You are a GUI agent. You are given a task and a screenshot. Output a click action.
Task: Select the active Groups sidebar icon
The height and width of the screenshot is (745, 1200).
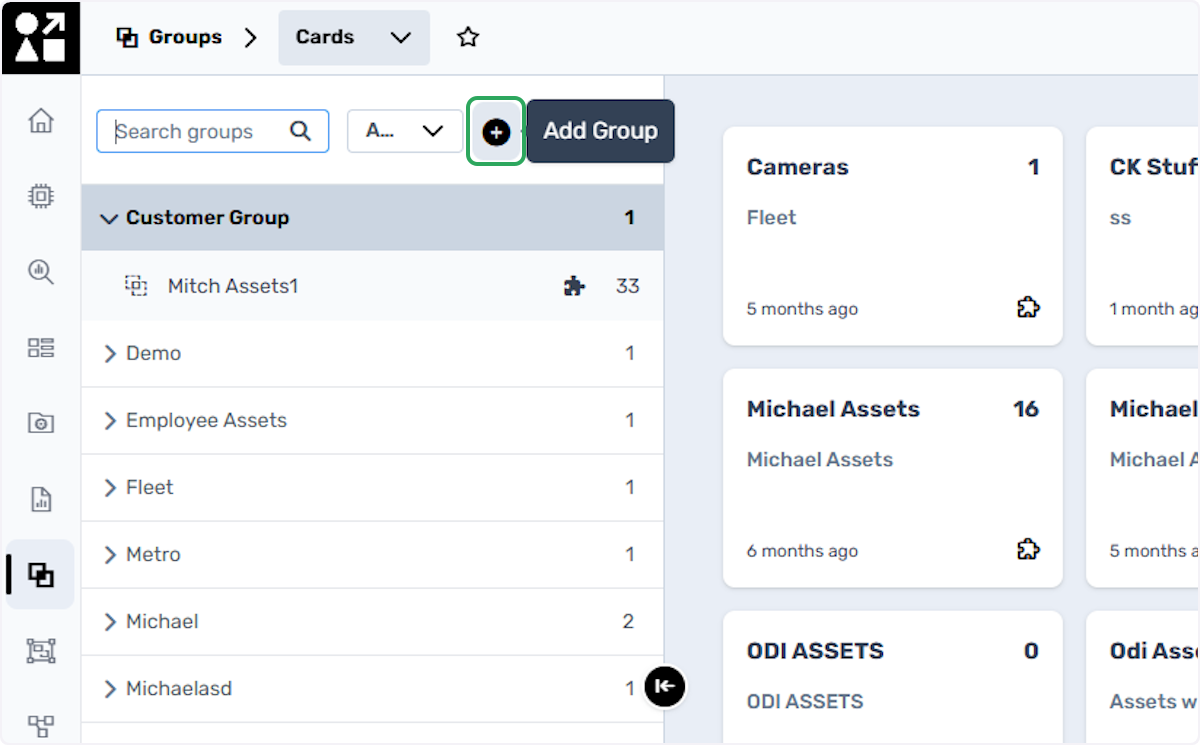41,575
